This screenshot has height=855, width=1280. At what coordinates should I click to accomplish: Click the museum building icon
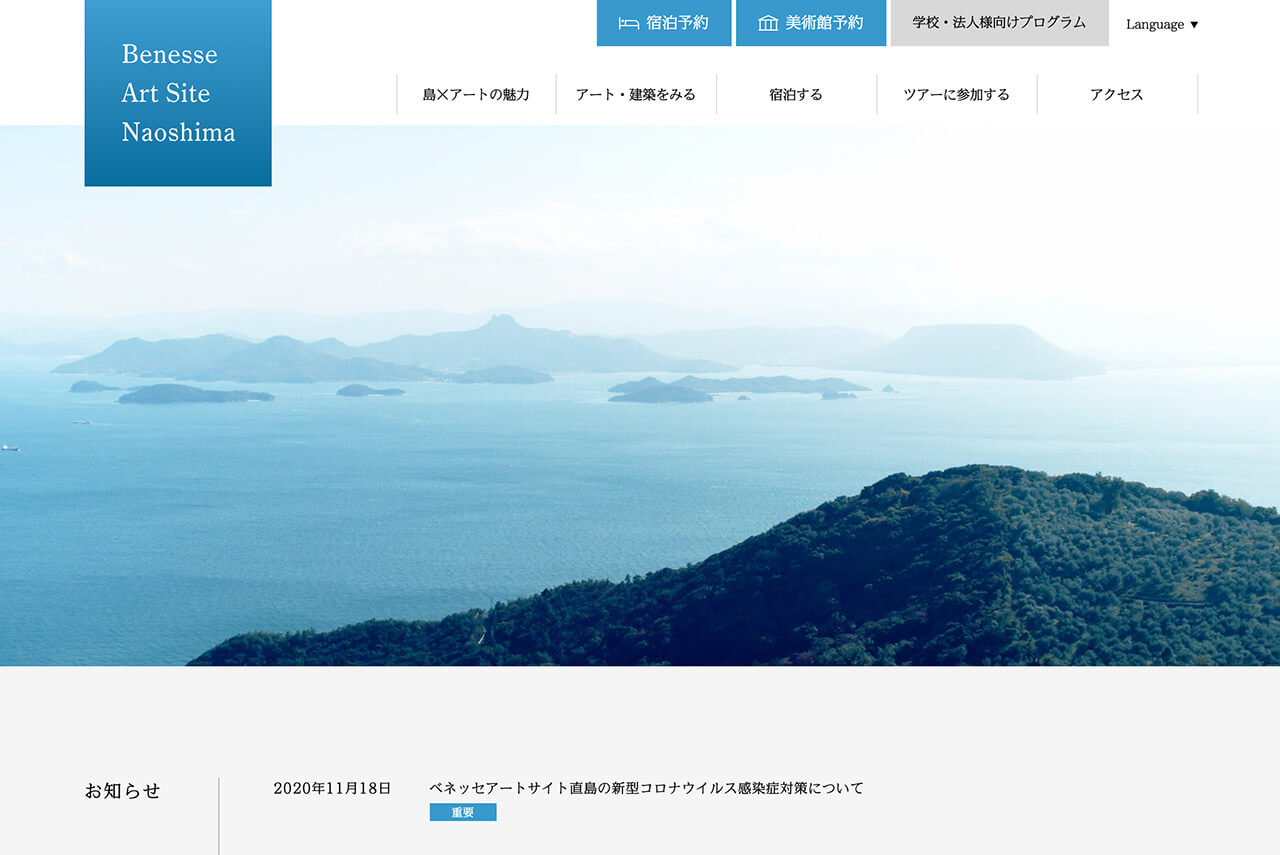tap(767, 23)
